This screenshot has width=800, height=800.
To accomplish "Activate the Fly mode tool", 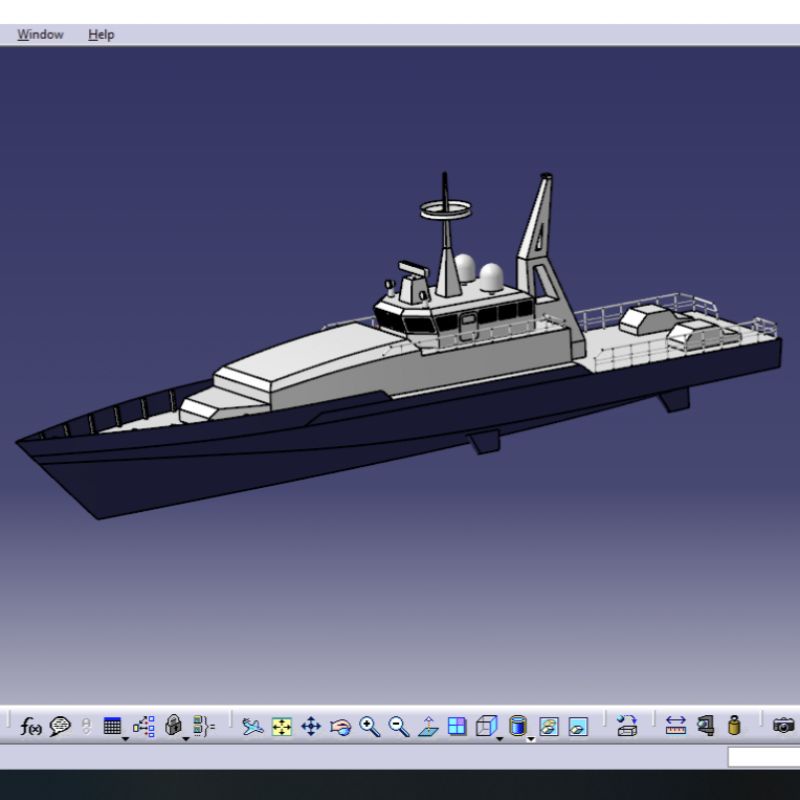I will pyautogui.click(x=252, y=727).
